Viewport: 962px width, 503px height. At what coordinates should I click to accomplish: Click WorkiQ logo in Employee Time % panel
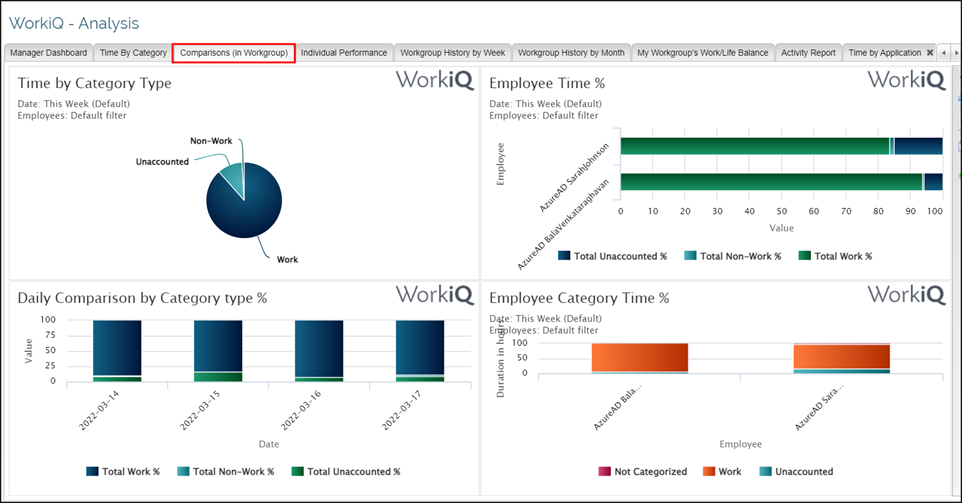point(906,81)
